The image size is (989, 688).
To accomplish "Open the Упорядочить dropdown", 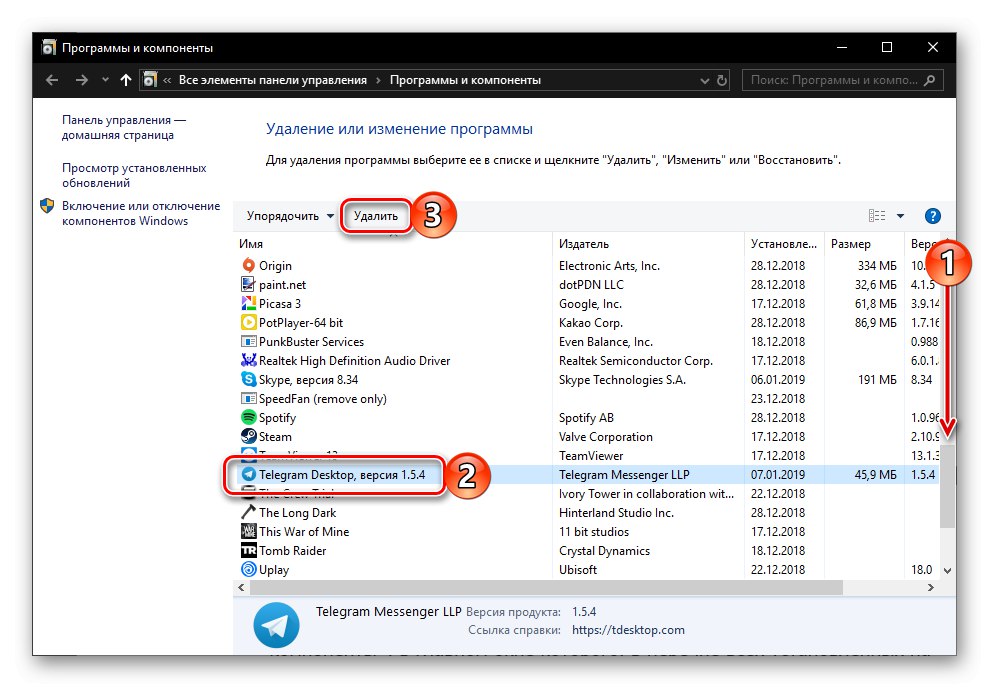I will [290, 216].
